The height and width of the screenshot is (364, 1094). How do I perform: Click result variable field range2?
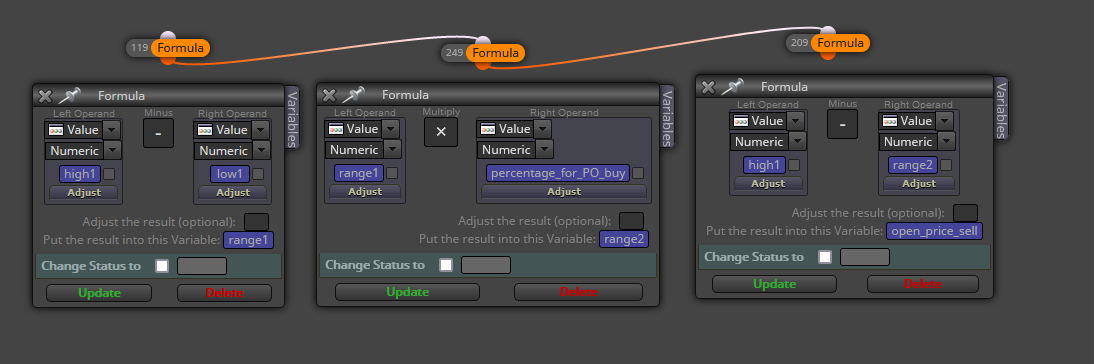tap(624, 239)
